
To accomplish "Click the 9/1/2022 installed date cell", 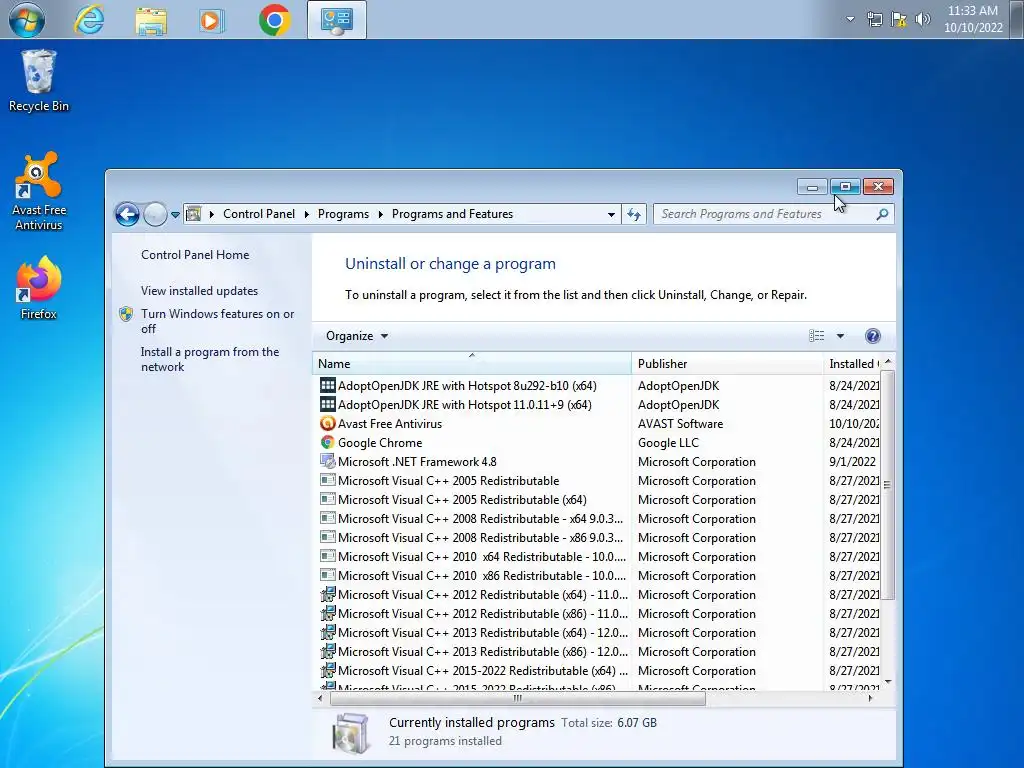I will point(852,461).
